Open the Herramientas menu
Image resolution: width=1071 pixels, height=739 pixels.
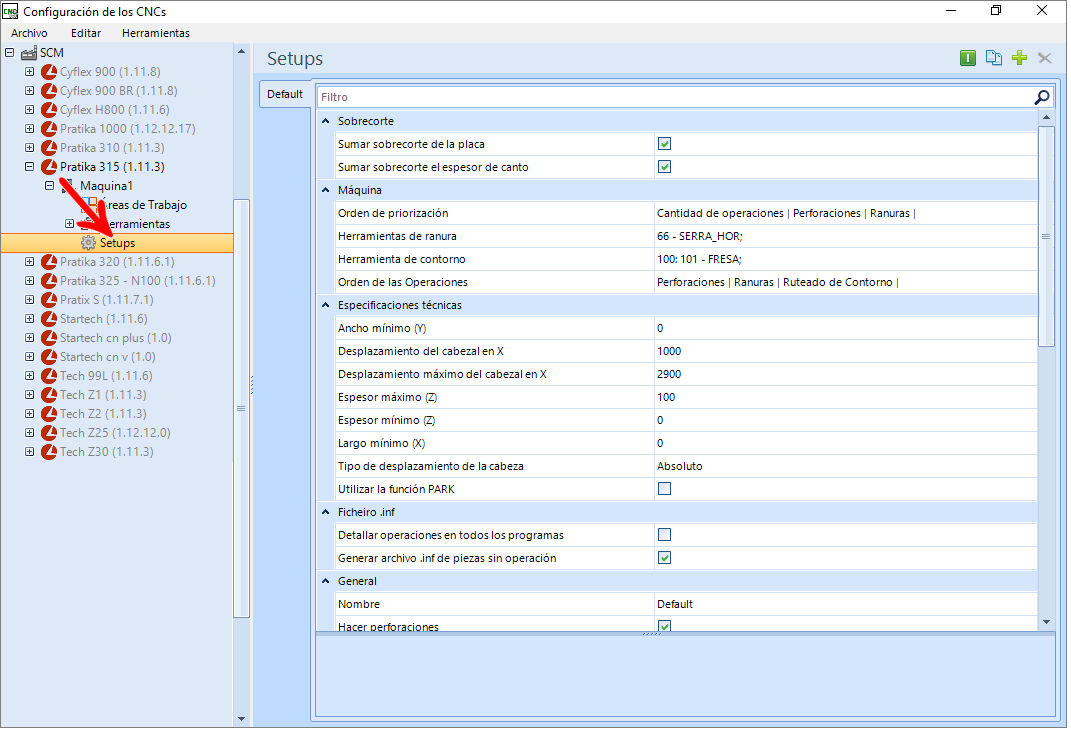156,33
